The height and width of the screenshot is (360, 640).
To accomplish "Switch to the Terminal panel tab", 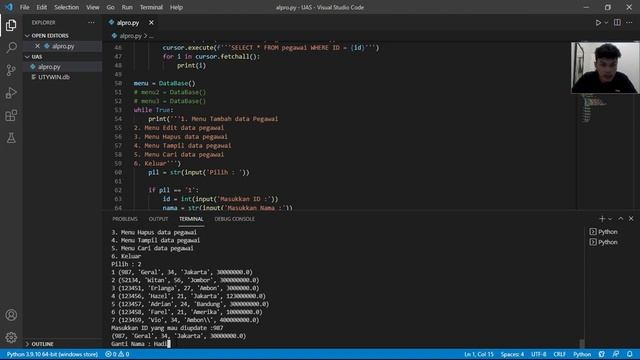I will coord(191,219).
